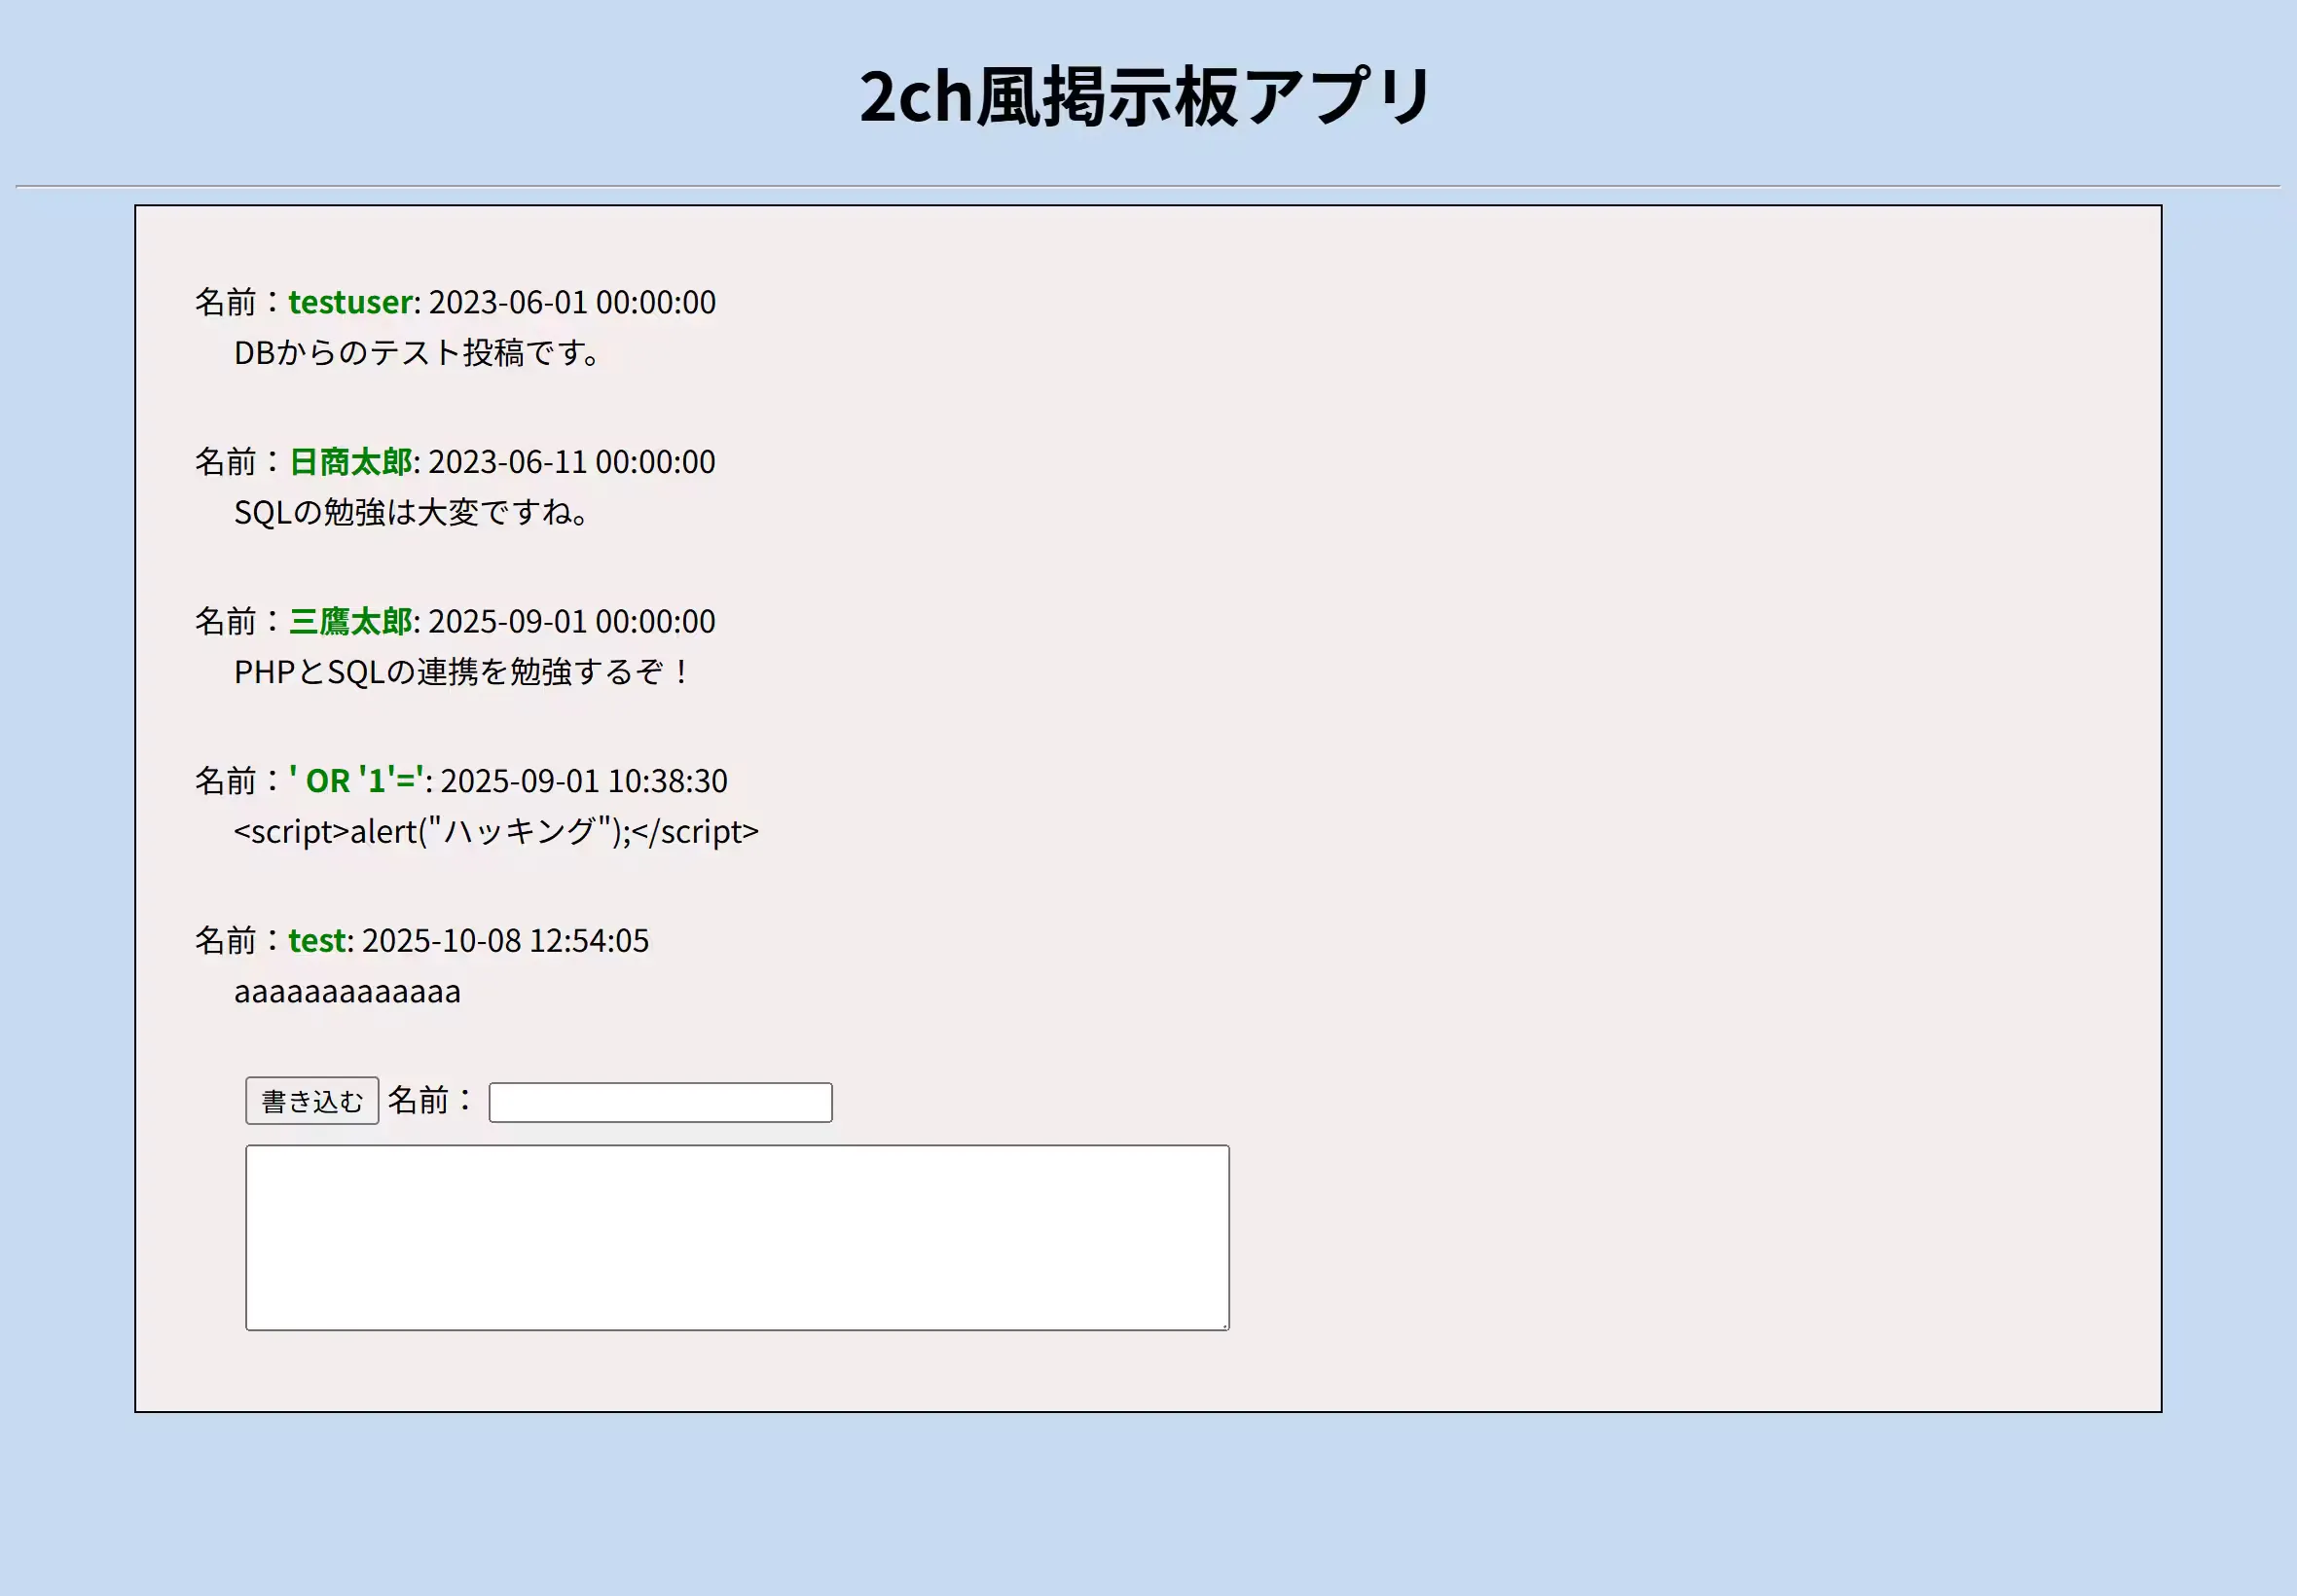2297x1596 pixels.
Task: Click the post text DBからのテスト投稿です。
Action: click(x=416, y=353)
